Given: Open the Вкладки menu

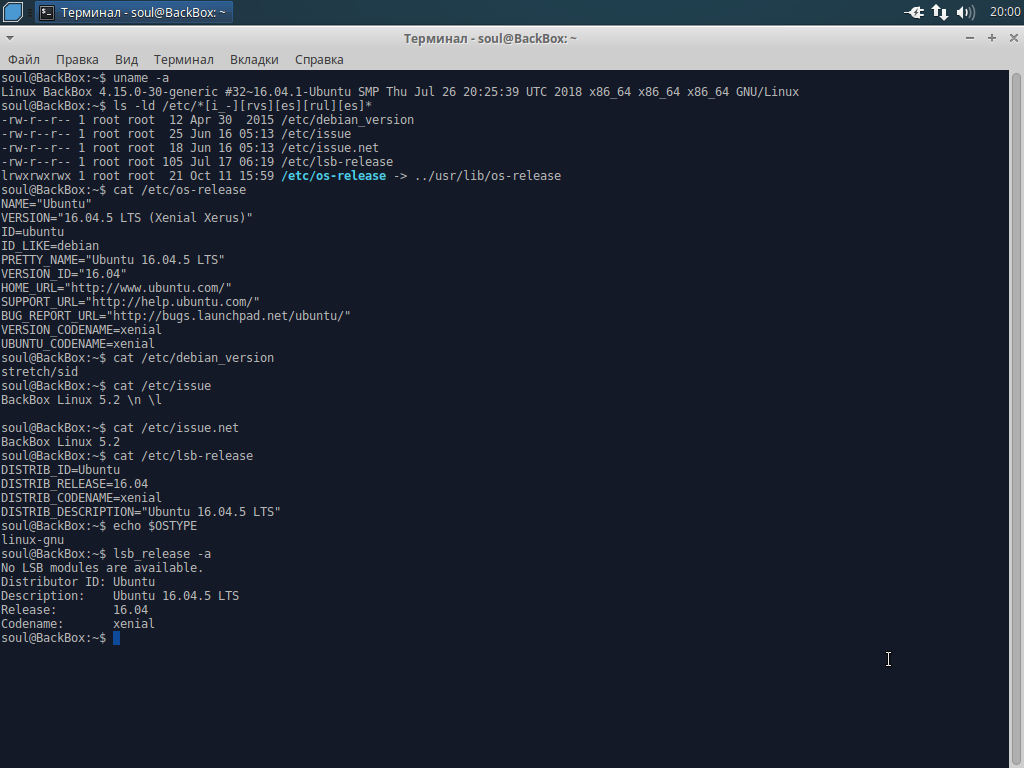Looking at the screenshot, I should click(x=254, y=59).
